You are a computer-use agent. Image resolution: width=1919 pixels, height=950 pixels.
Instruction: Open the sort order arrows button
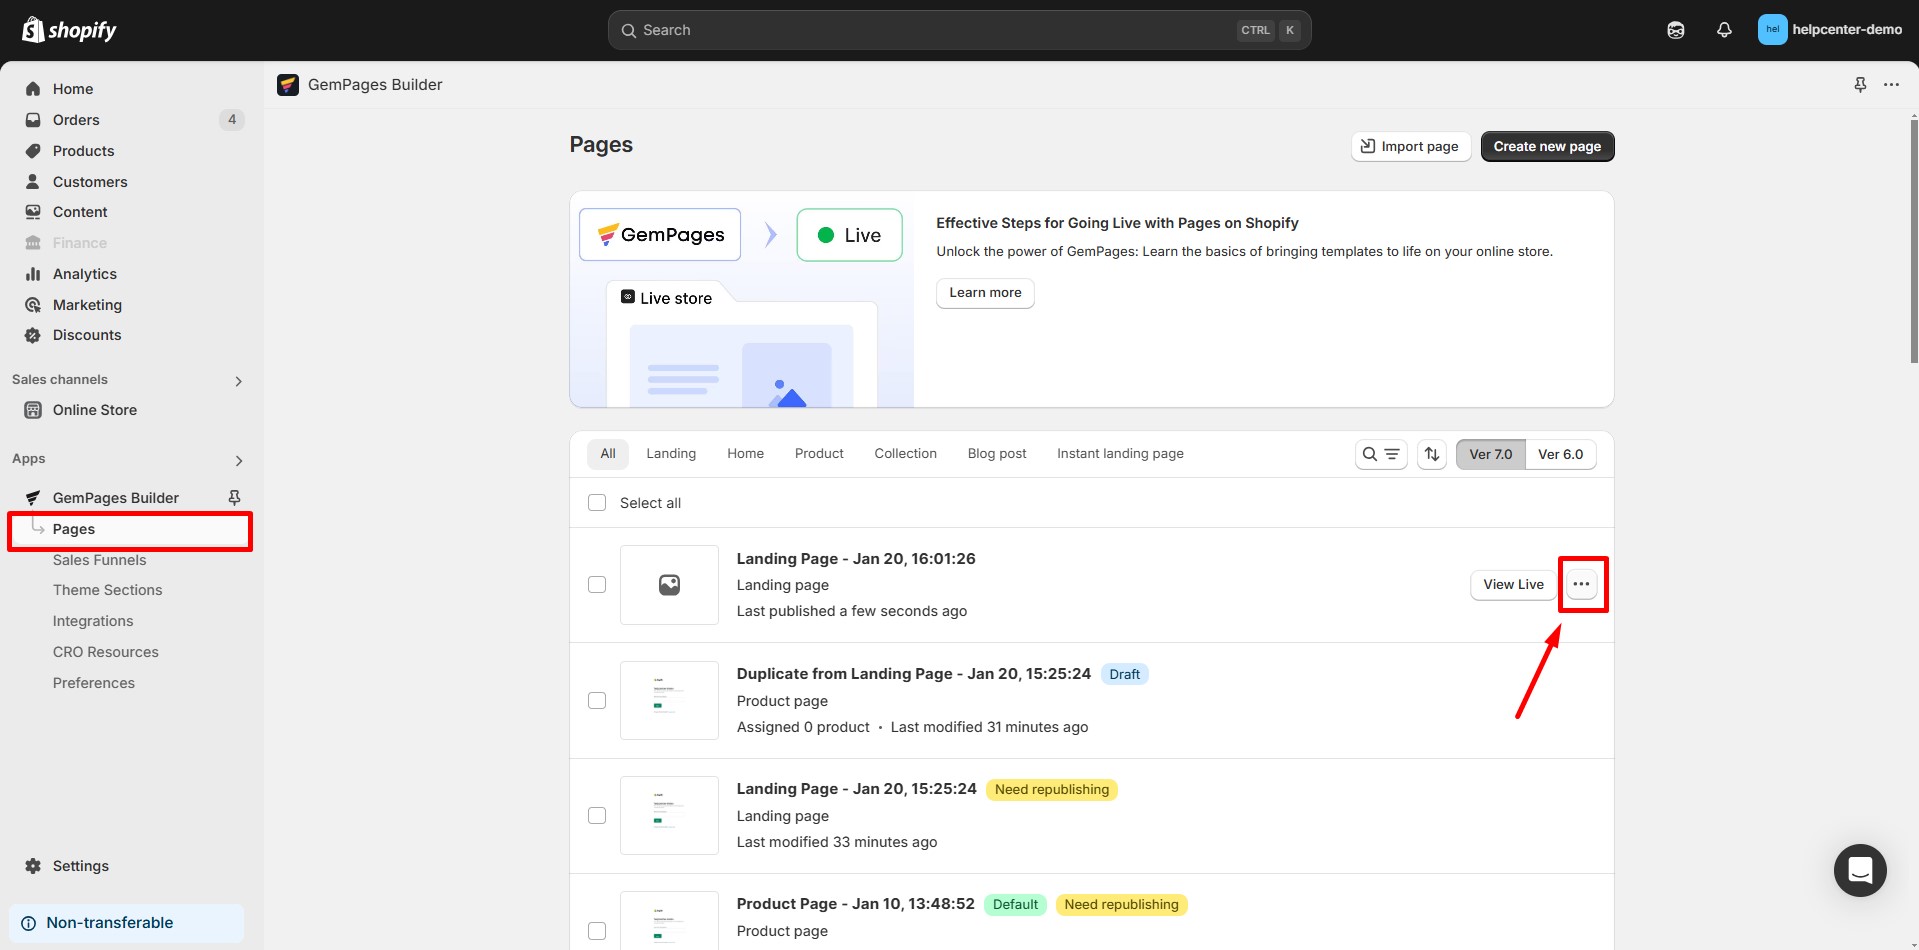[1432, 454]
